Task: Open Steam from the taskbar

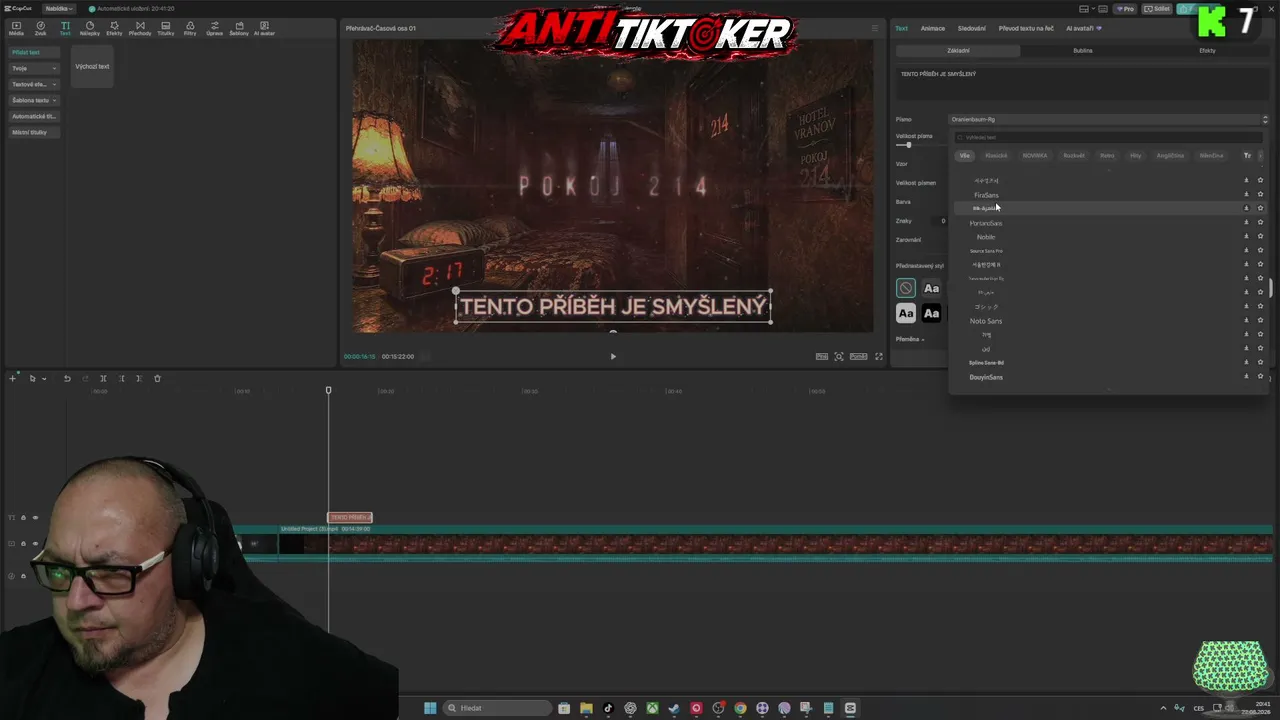Action: 674,708
